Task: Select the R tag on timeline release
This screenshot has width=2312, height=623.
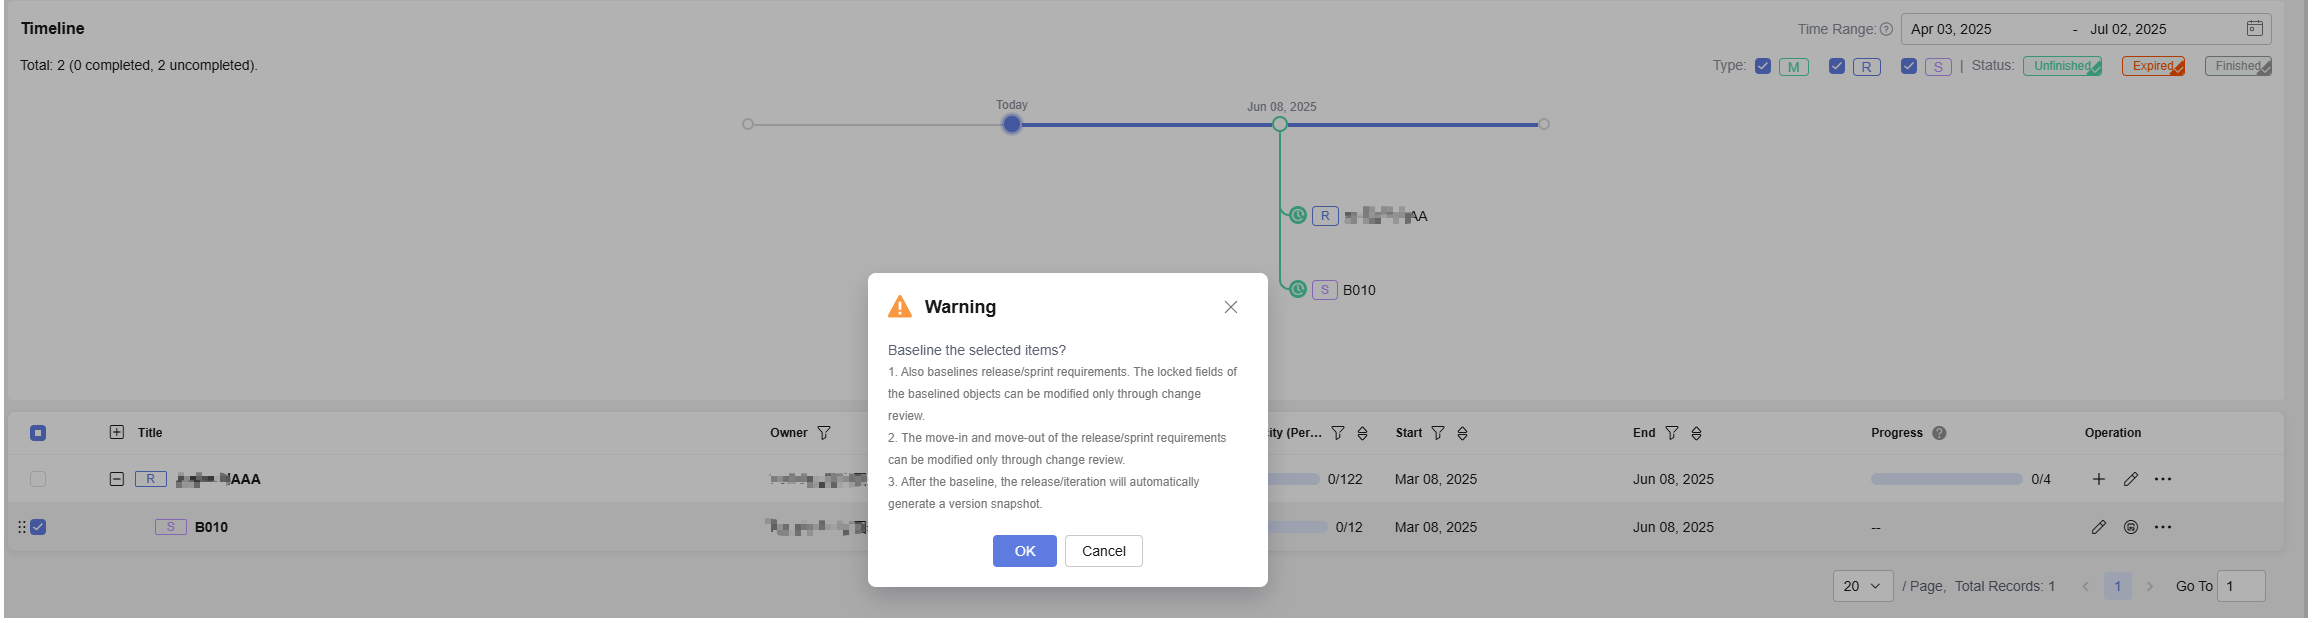Action: [x=1325, y=216]
